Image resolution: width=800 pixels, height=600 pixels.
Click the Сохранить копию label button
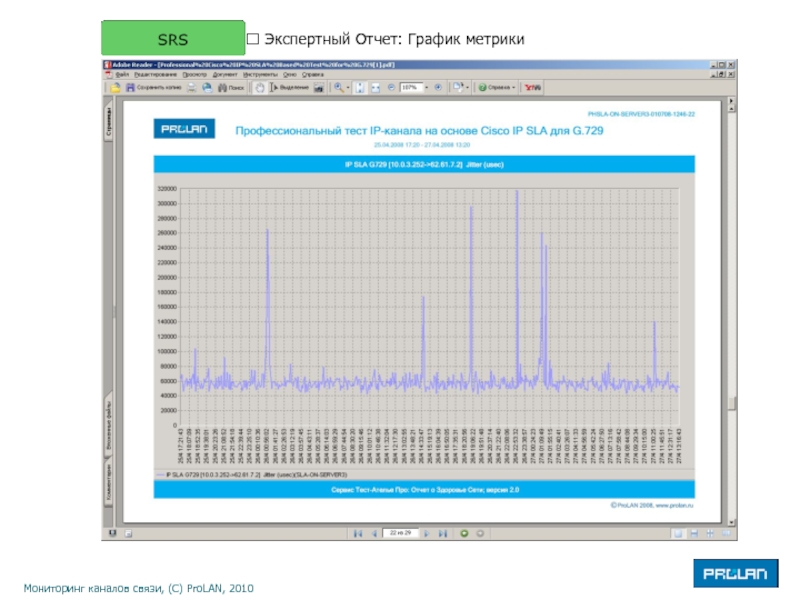pyautogui.click(x=159, y=88)
